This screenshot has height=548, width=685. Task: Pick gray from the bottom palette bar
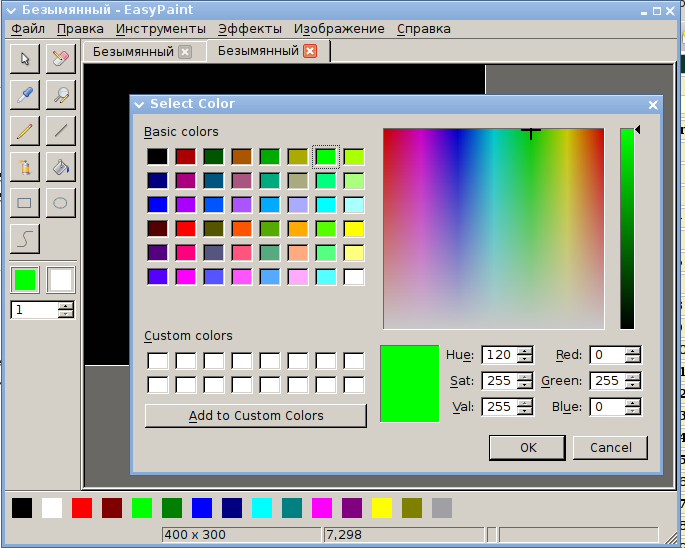pyautogui.click(x=442, y=508)
